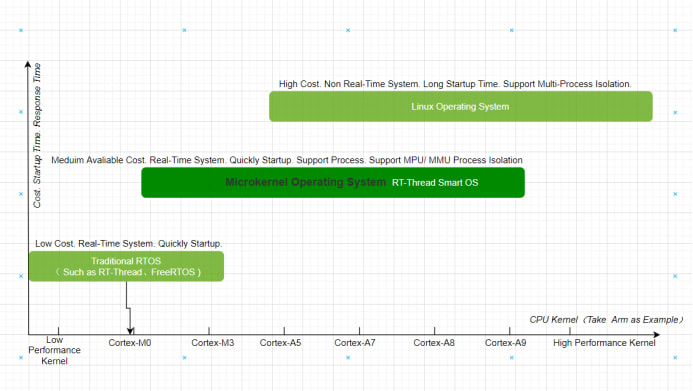Click the Cortex-A9 axis label

pos(506,343)
